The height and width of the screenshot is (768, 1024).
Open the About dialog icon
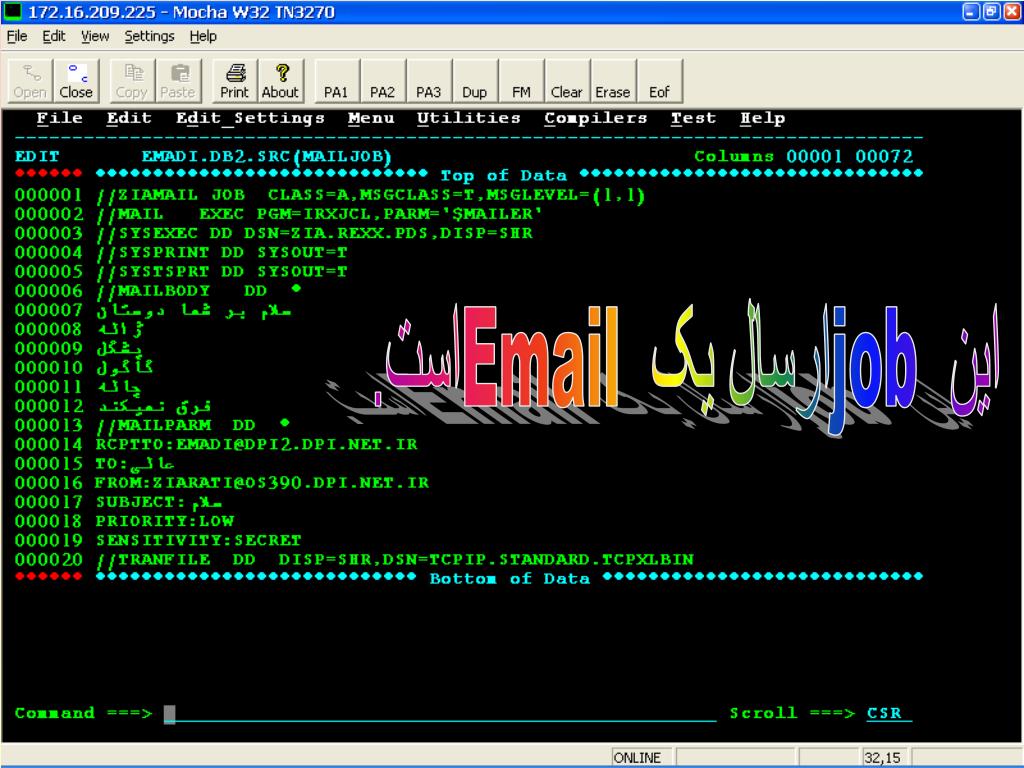point(280,80)
